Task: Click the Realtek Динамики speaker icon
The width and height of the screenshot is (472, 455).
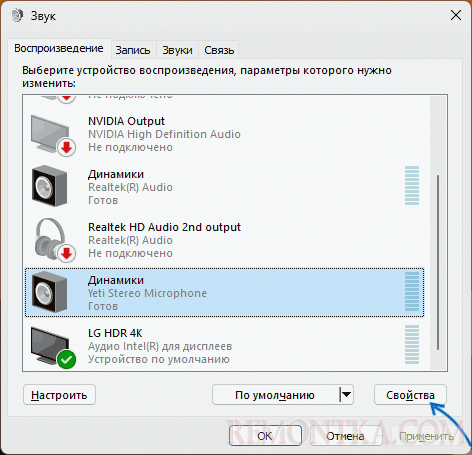Action: (x=49, y=186)
